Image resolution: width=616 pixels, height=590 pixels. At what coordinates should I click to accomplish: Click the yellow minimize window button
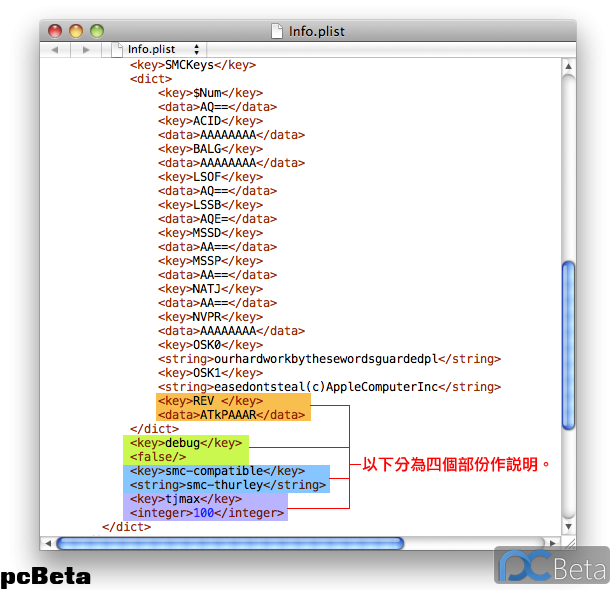pyautogui.click(x=76, y=31)
